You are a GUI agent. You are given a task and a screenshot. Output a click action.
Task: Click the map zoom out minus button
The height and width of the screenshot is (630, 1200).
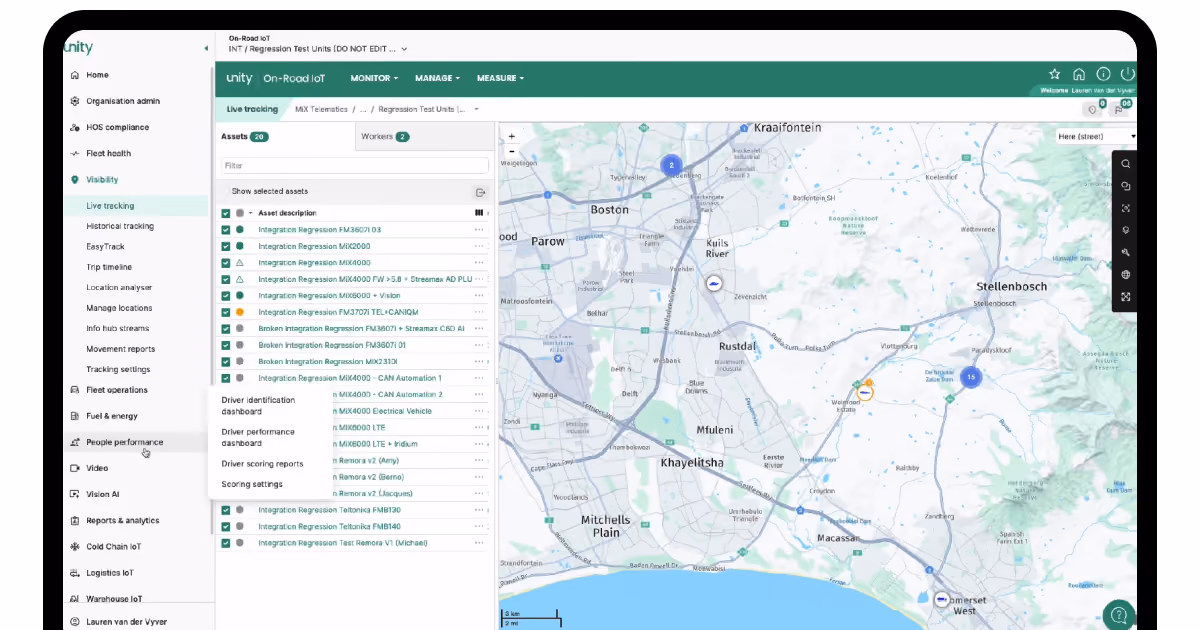coord(512,152)
